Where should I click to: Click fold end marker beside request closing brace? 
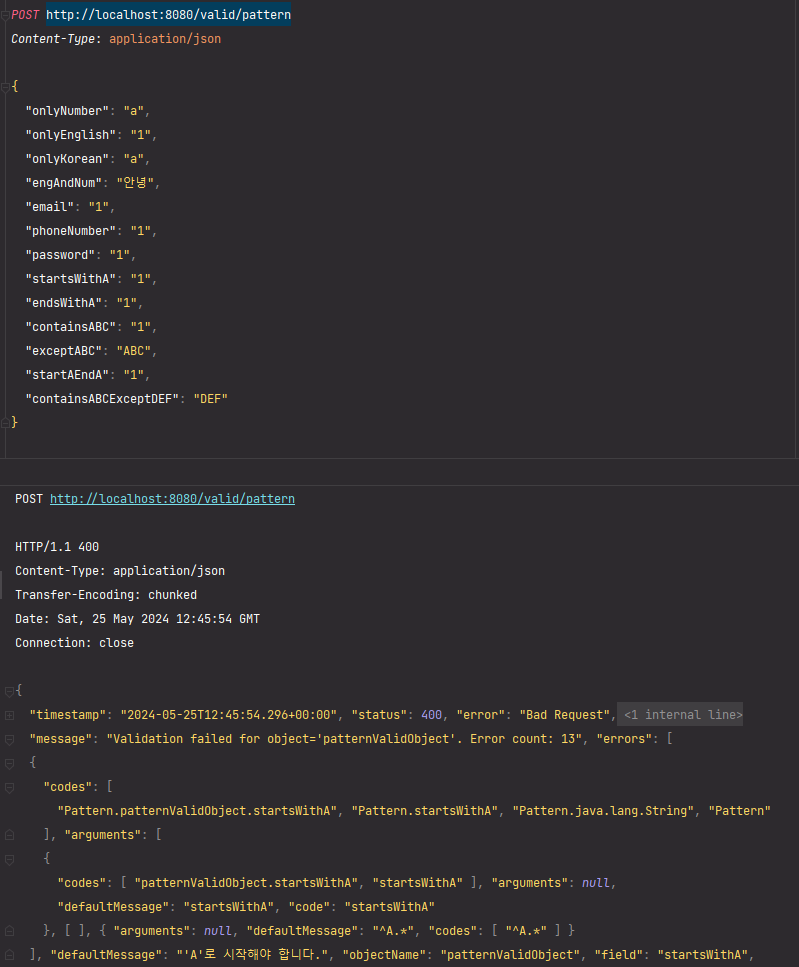click(x=6, y=422)
